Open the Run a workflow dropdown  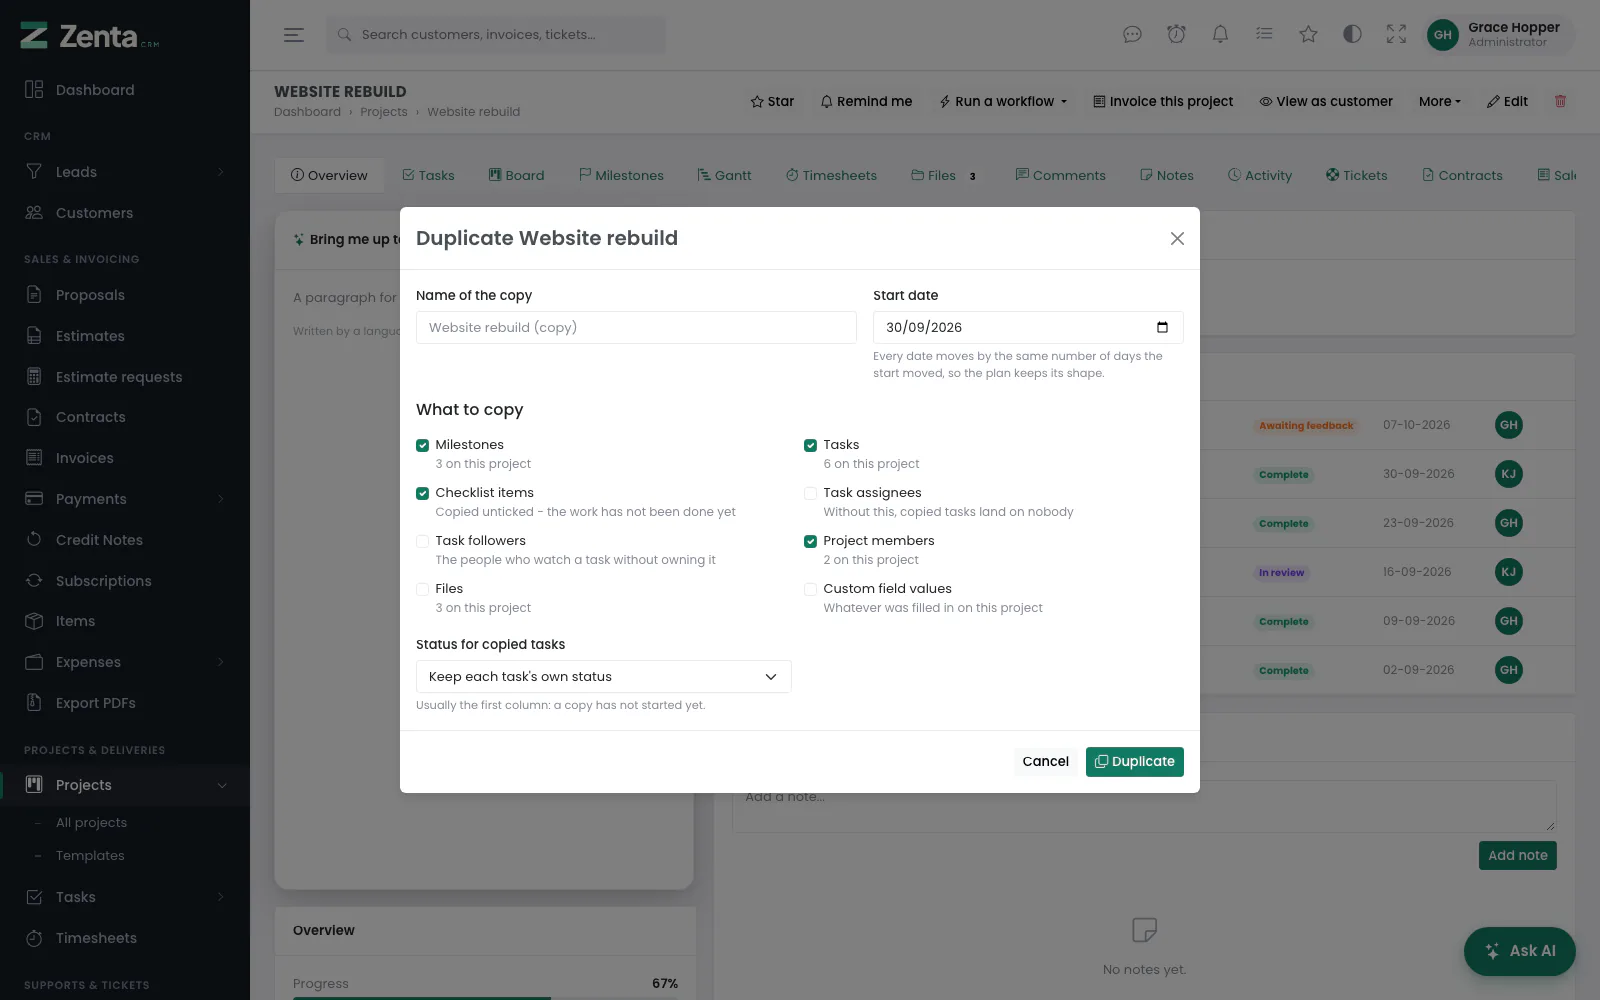pyautogui.click(x=1003, y=101)
